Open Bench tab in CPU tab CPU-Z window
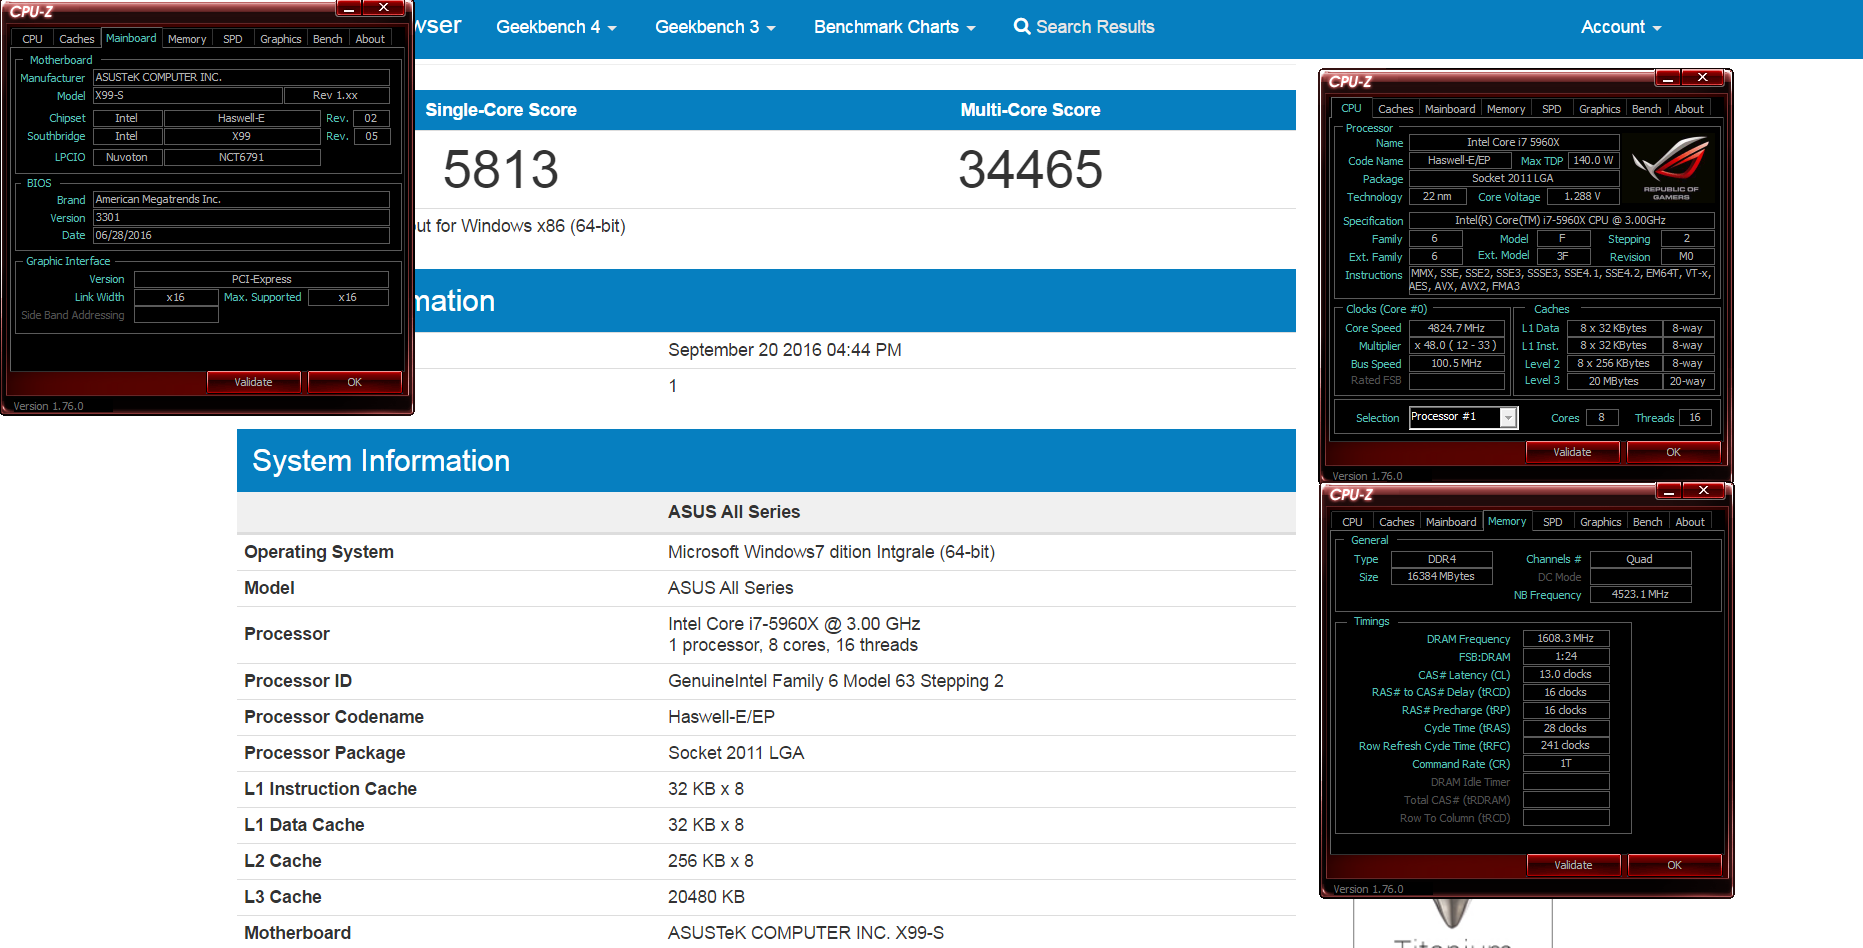 (x=1646, y=109)
